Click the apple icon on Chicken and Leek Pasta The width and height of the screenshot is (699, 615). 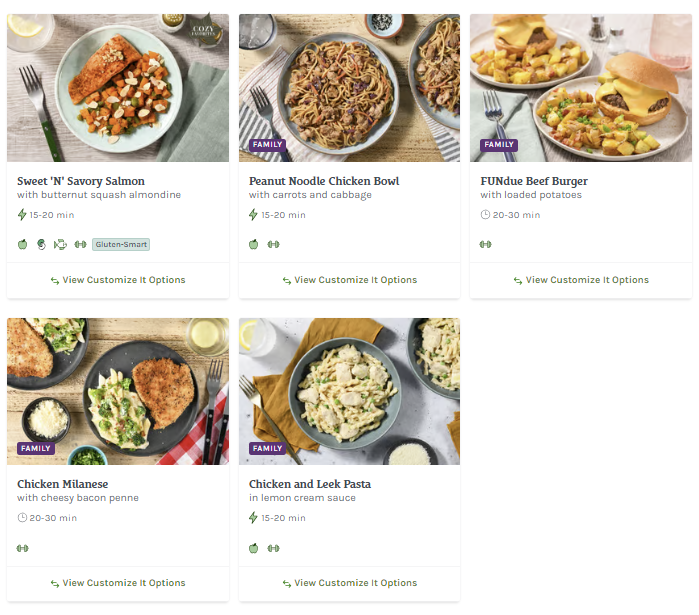click(254, 547)
